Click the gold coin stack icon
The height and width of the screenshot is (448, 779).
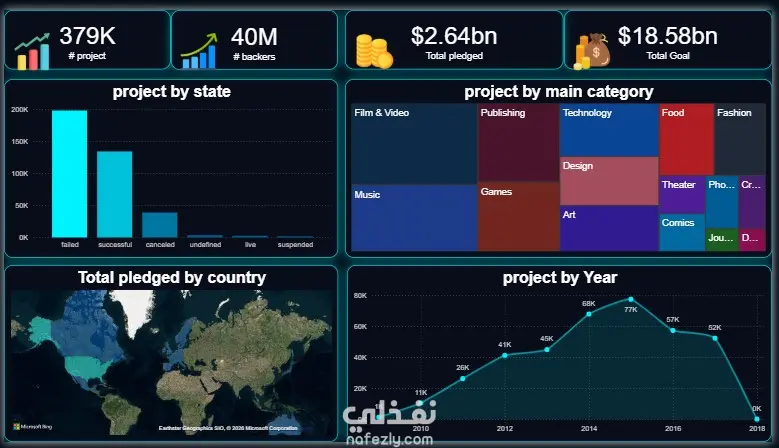click(374, 51)
